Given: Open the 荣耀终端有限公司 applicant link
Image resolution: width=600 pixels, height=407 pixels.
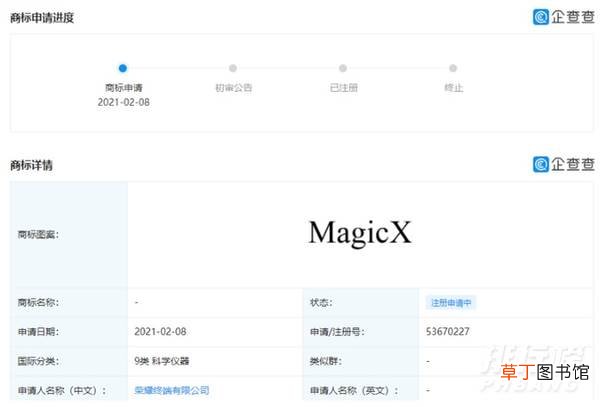Looking at the screenshot, I should pyautogui.click(x=172, y=390).
